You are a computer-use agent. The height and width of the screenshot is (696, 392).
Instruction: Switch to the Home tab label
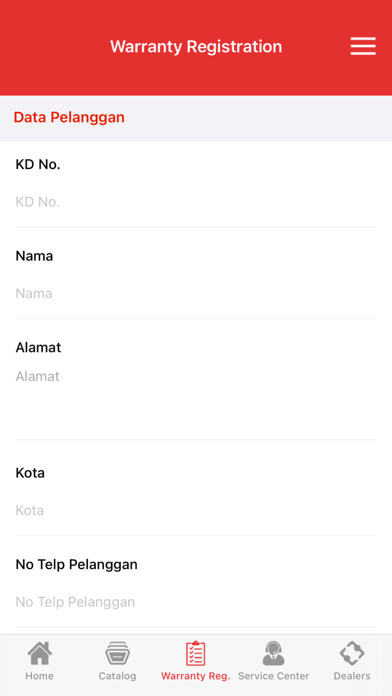coord(40,676)
